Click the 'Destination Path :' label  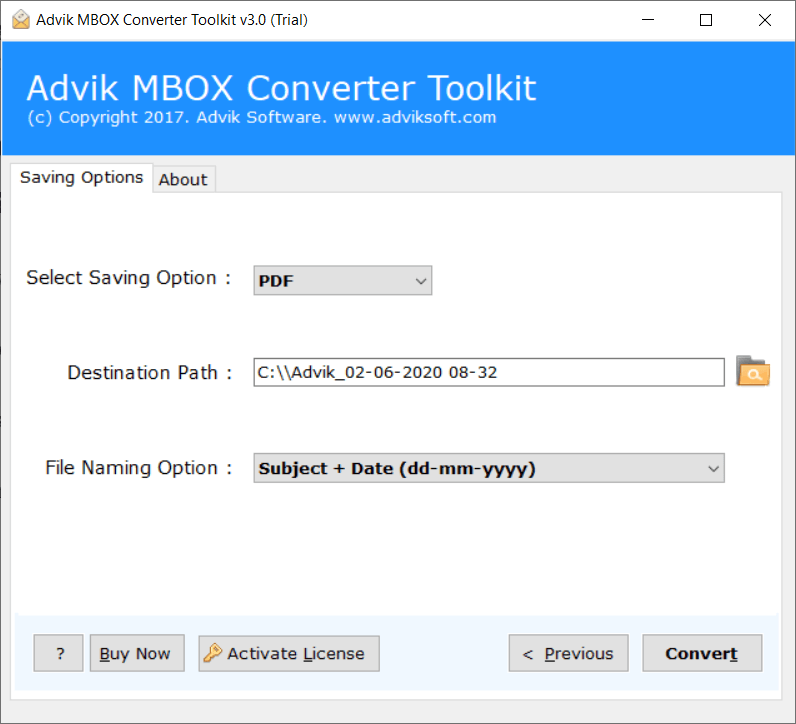click(x=150, y=373)
